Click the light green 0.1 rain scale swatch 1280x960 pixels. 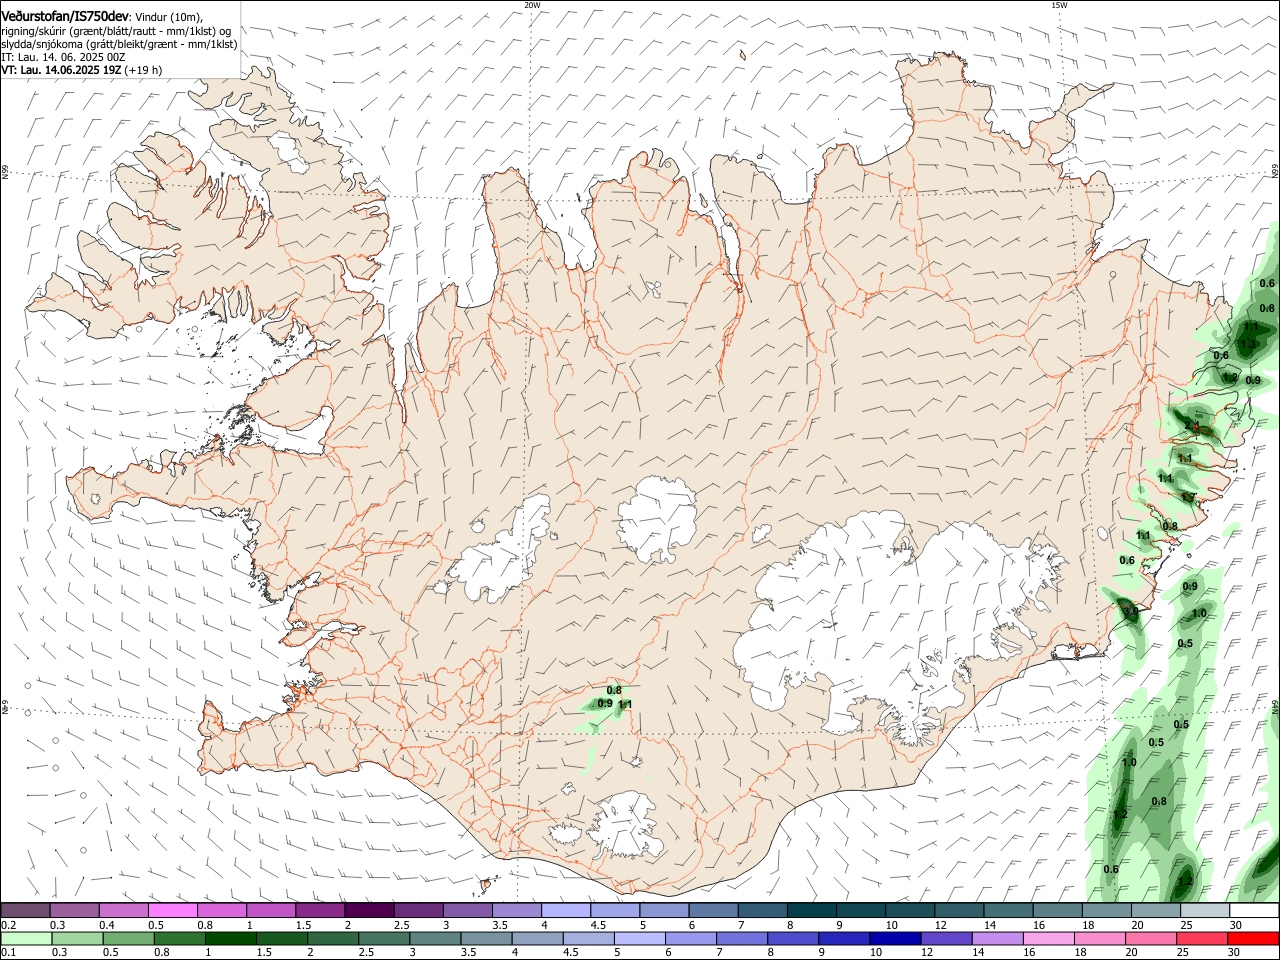(x=26, y=938)
